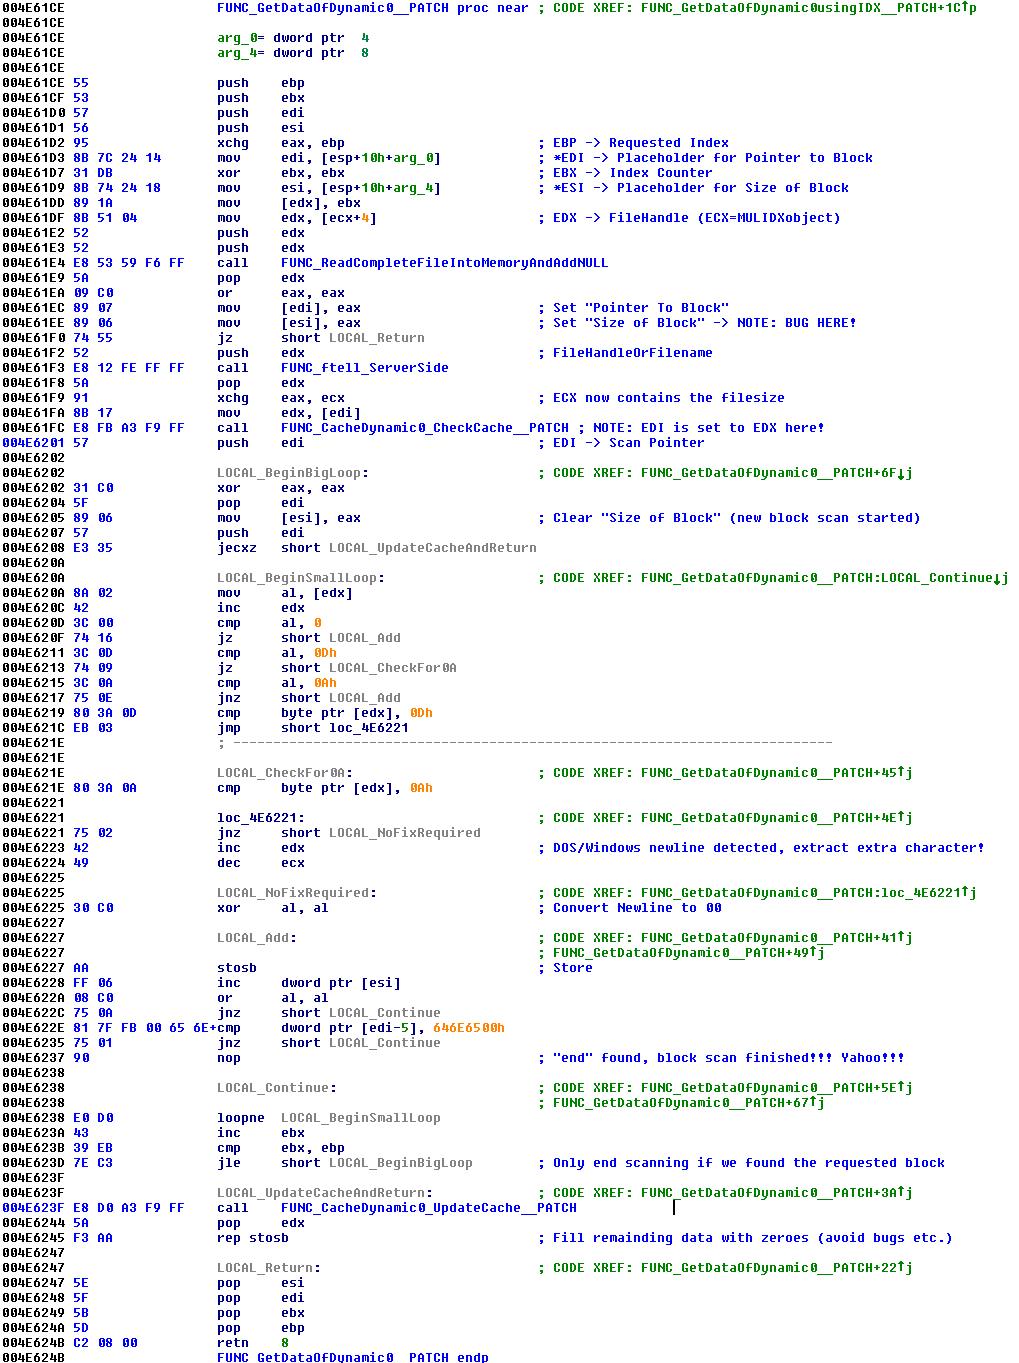Select the retn instruction mnemonic
The height and width of the screenshot is (1363, 1019).
[232, 1343]
